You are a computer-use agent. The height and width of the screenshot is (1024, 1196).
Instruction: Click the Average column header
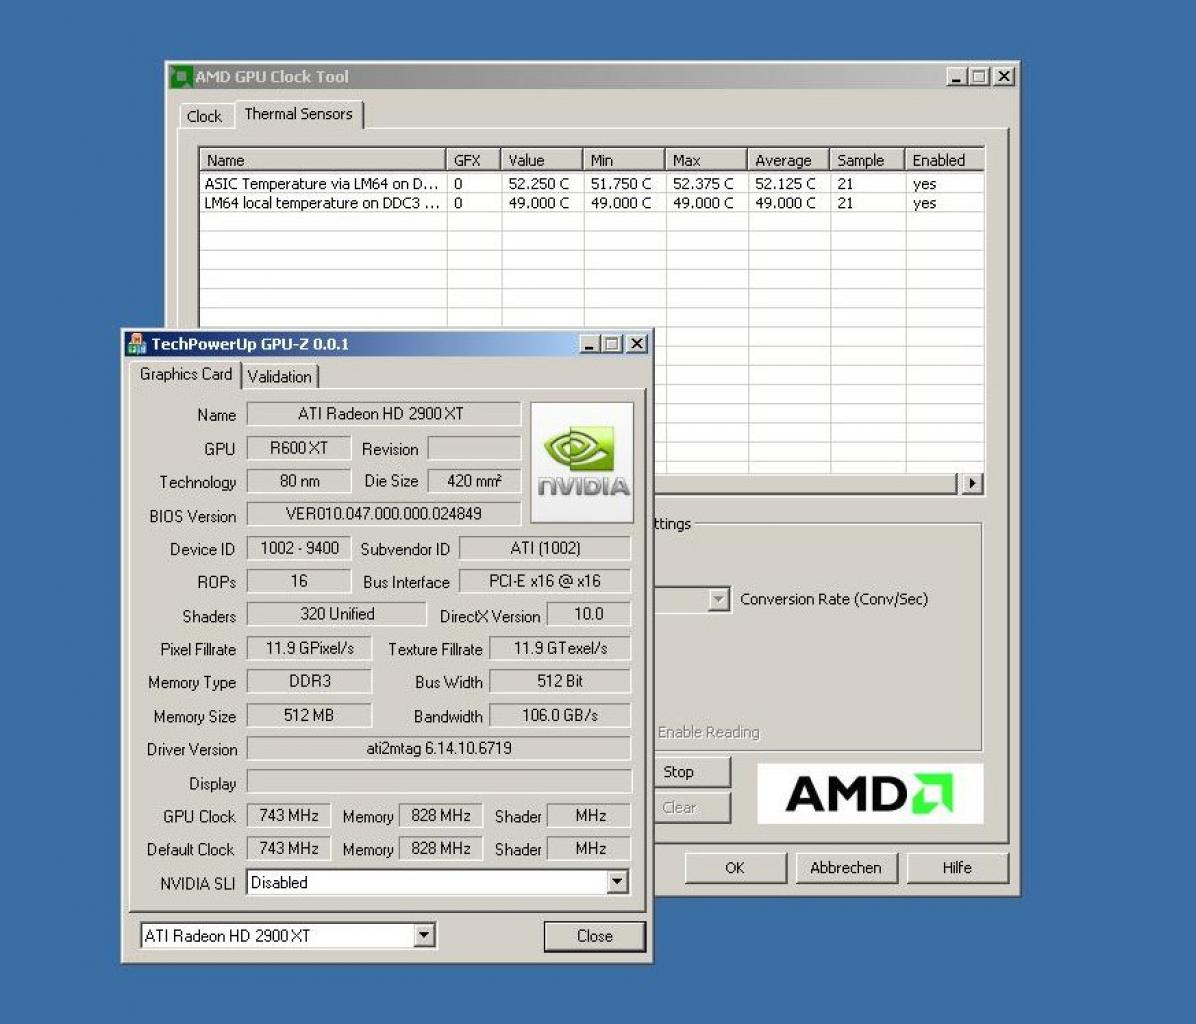[789, 160]
